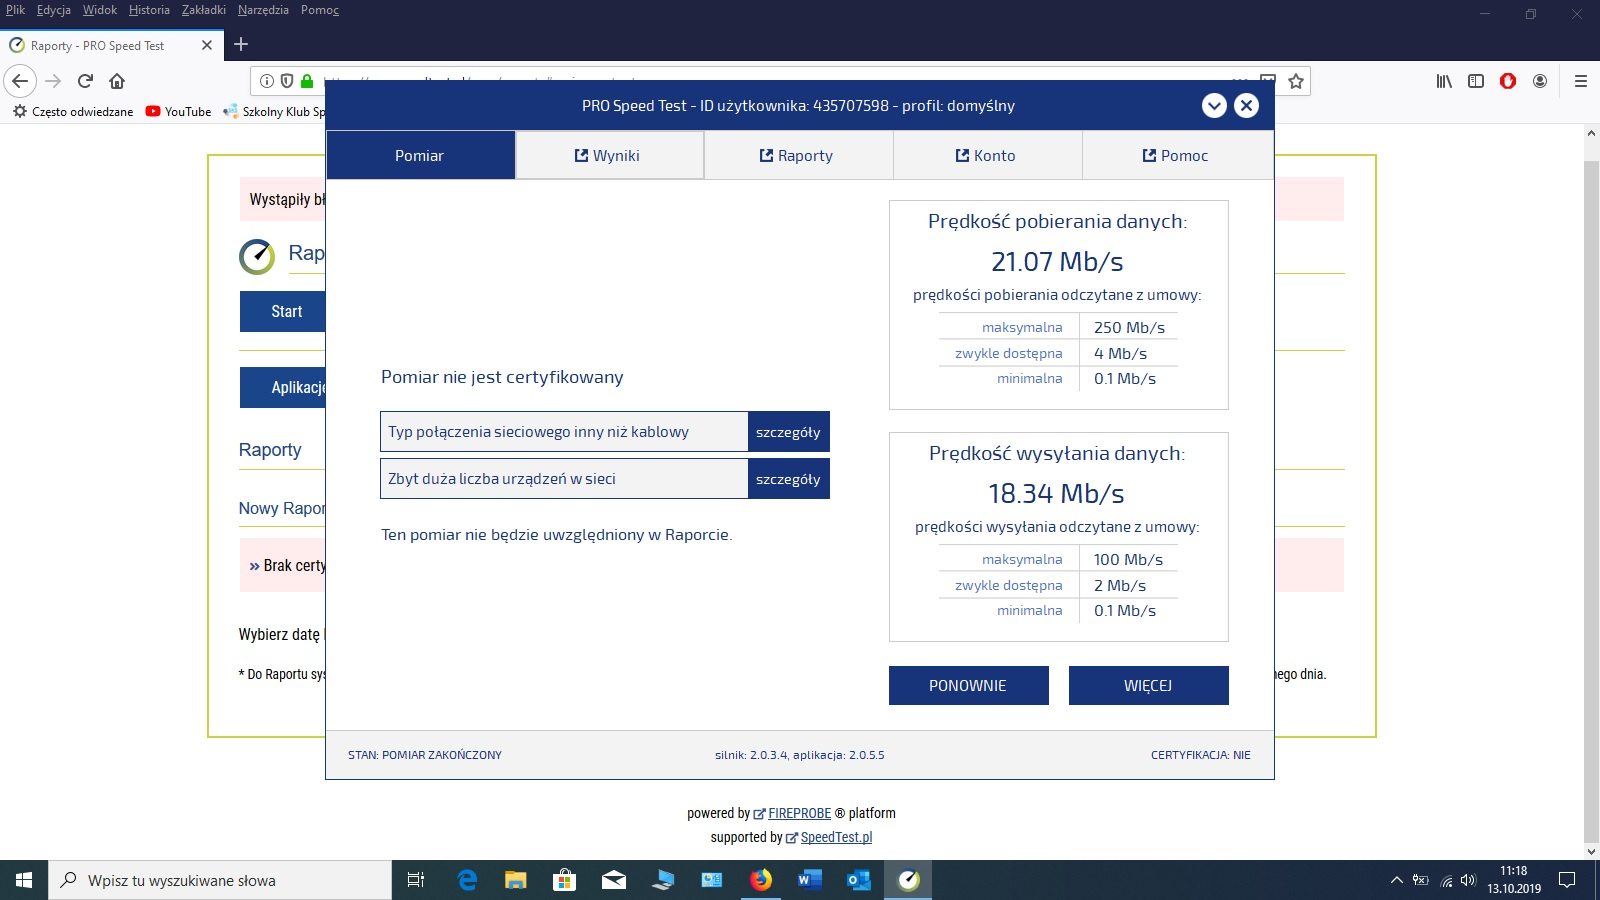Screen dimensions: 1600x900
Task: Close the Raporty - PRO Speed Test tab
Action: (x=207, y=45)
